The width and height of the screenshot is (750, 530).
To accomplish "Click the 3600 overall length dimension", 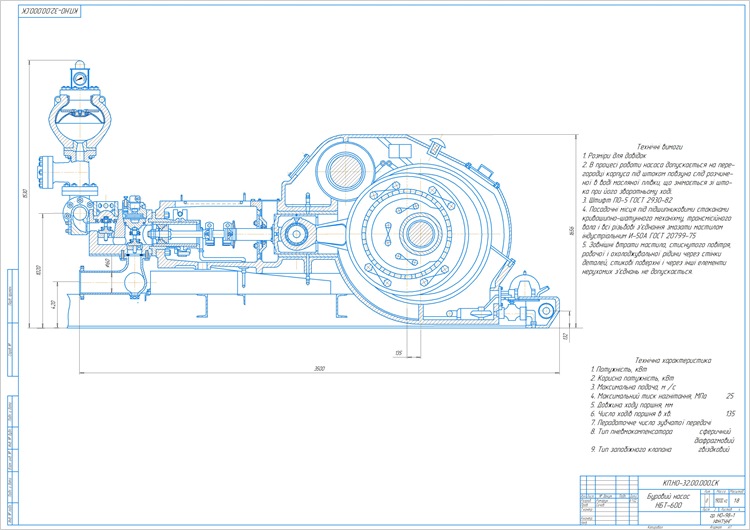I will [x=320, y=368].
